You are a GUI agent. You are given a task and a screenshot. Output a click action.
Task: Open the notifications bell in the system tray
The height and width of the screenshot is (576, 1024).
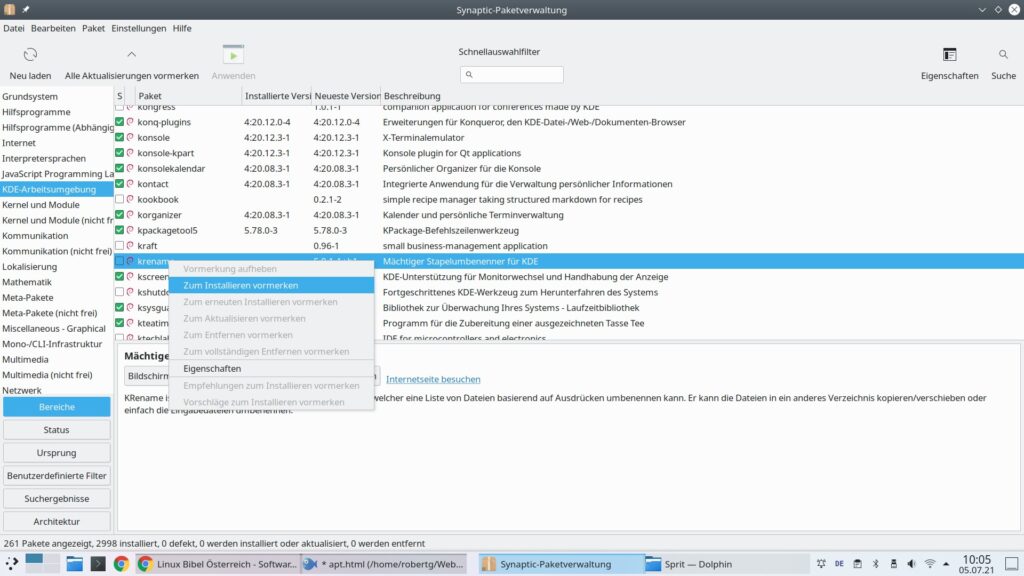pyautogui.click(x=821, y=564)
